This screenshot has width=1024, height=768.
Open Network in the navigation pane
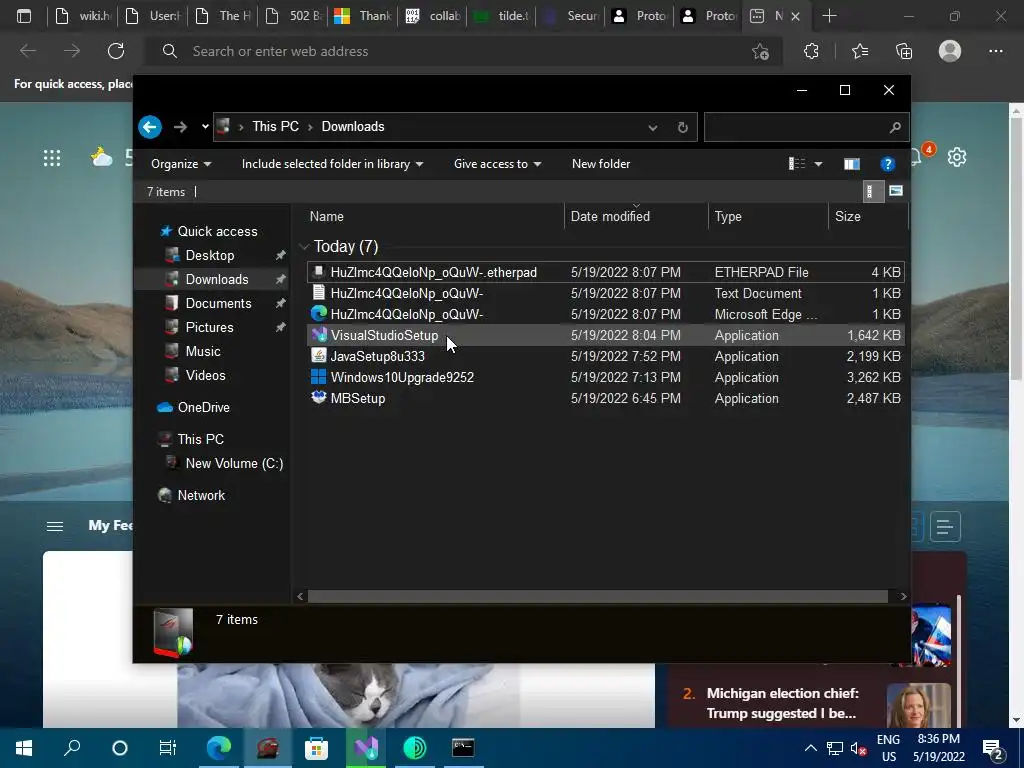[x=200, y=496]
